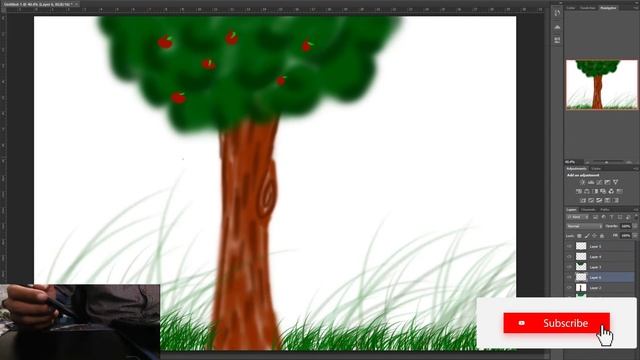The width and height of the screenshot is (640, 360).
Task: Open the History panel icon in collapsed dock
Action: pos(557,13)
